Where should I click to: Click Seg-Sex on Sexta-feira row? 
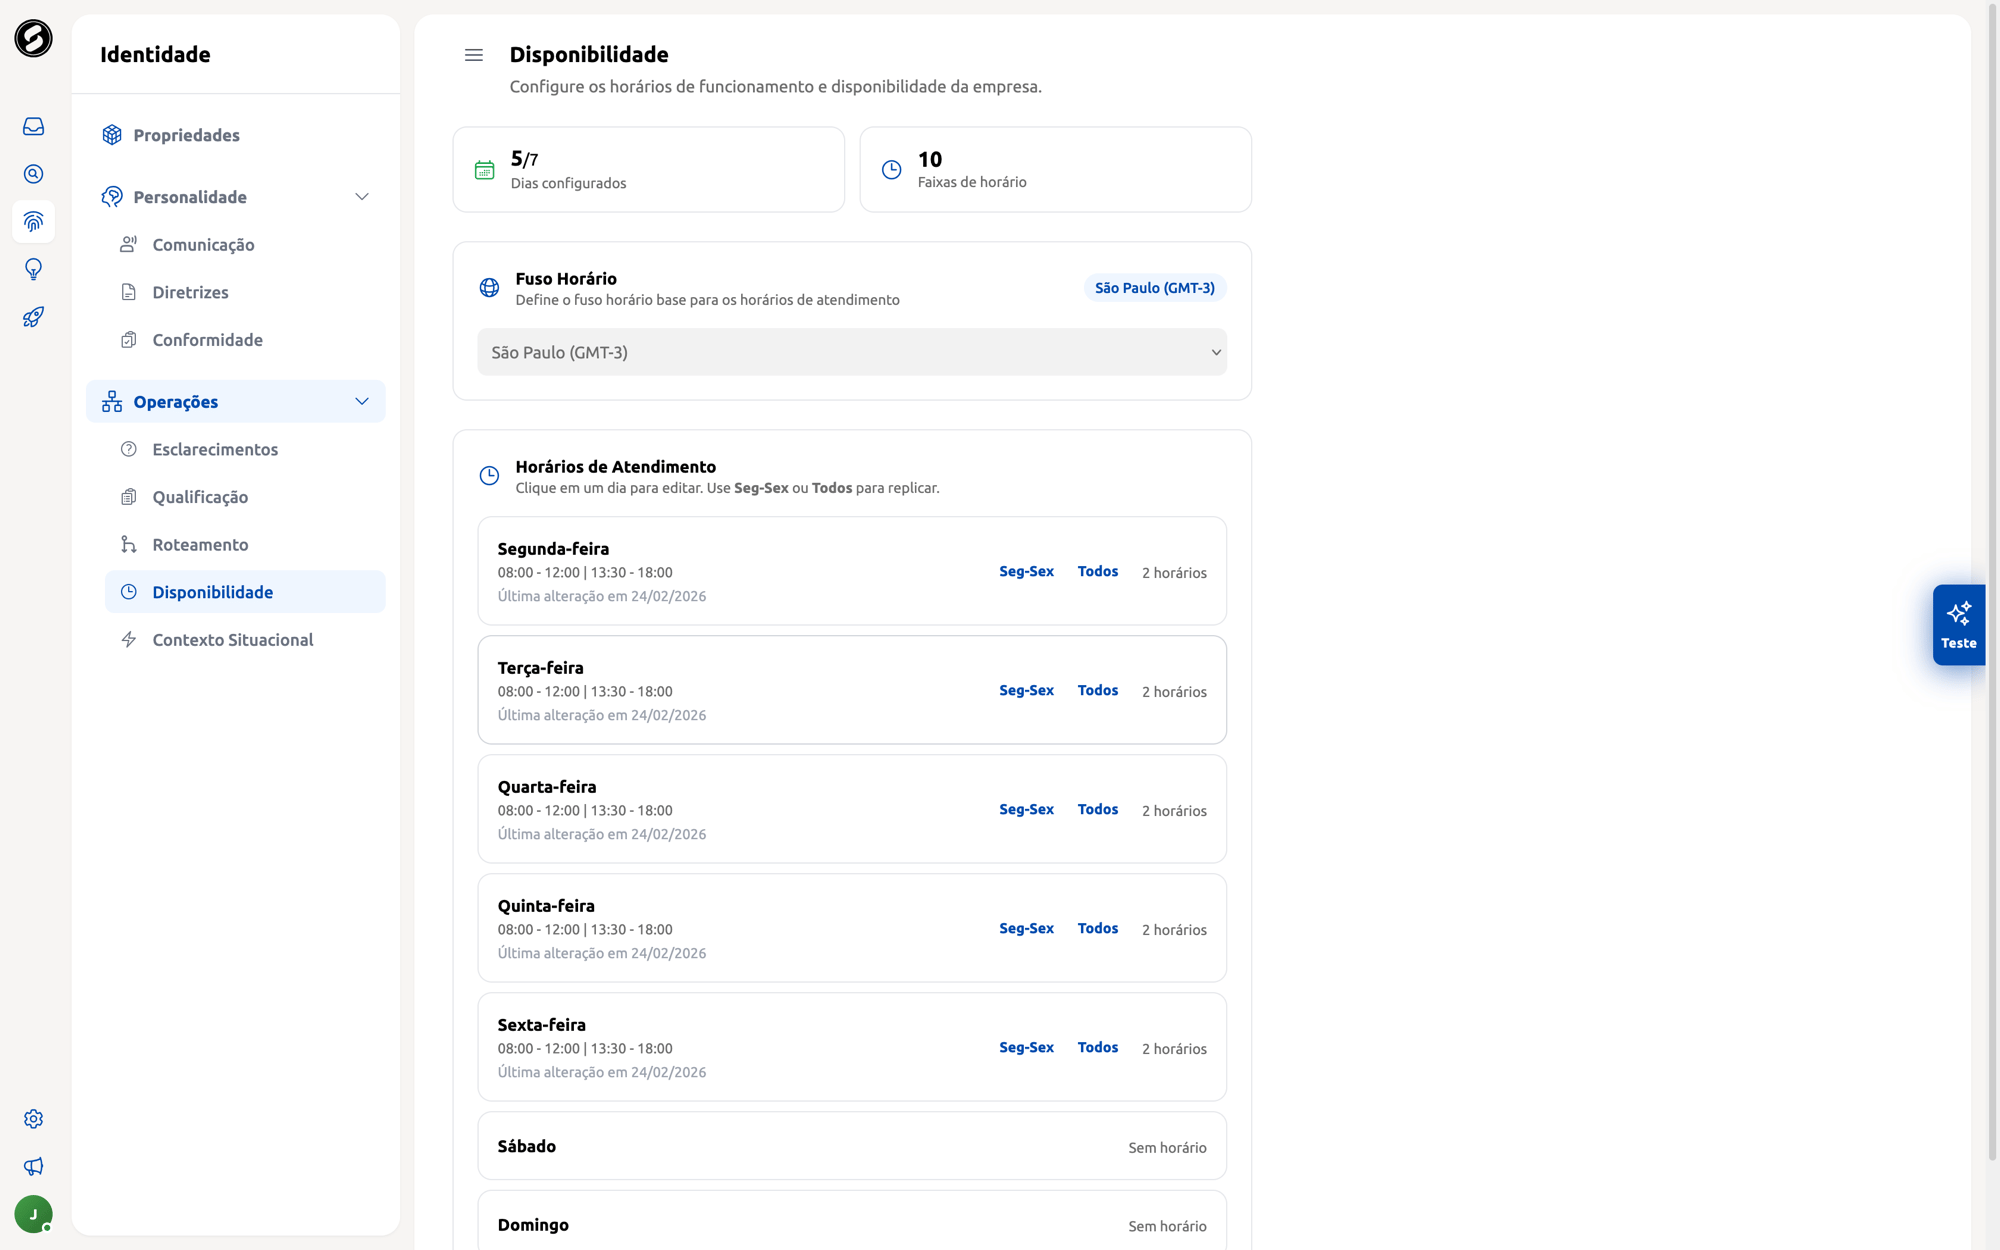1026,1047
